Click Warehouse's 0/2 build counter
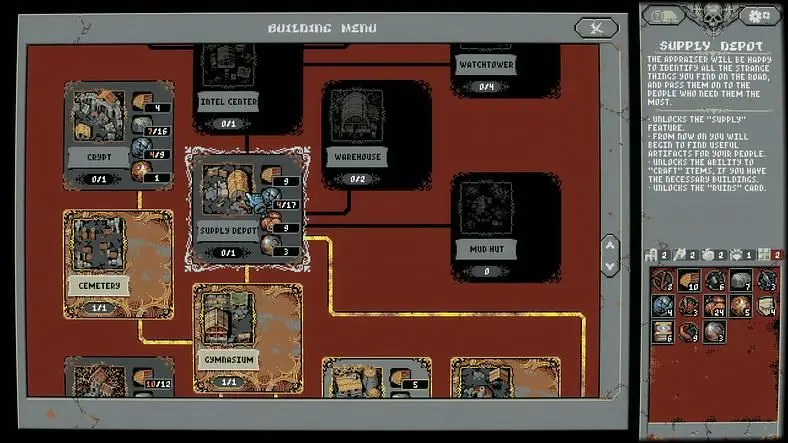Image resolution: width=788 pixels, height=443 pixels. pyautogui.click(x=357, y=179)
